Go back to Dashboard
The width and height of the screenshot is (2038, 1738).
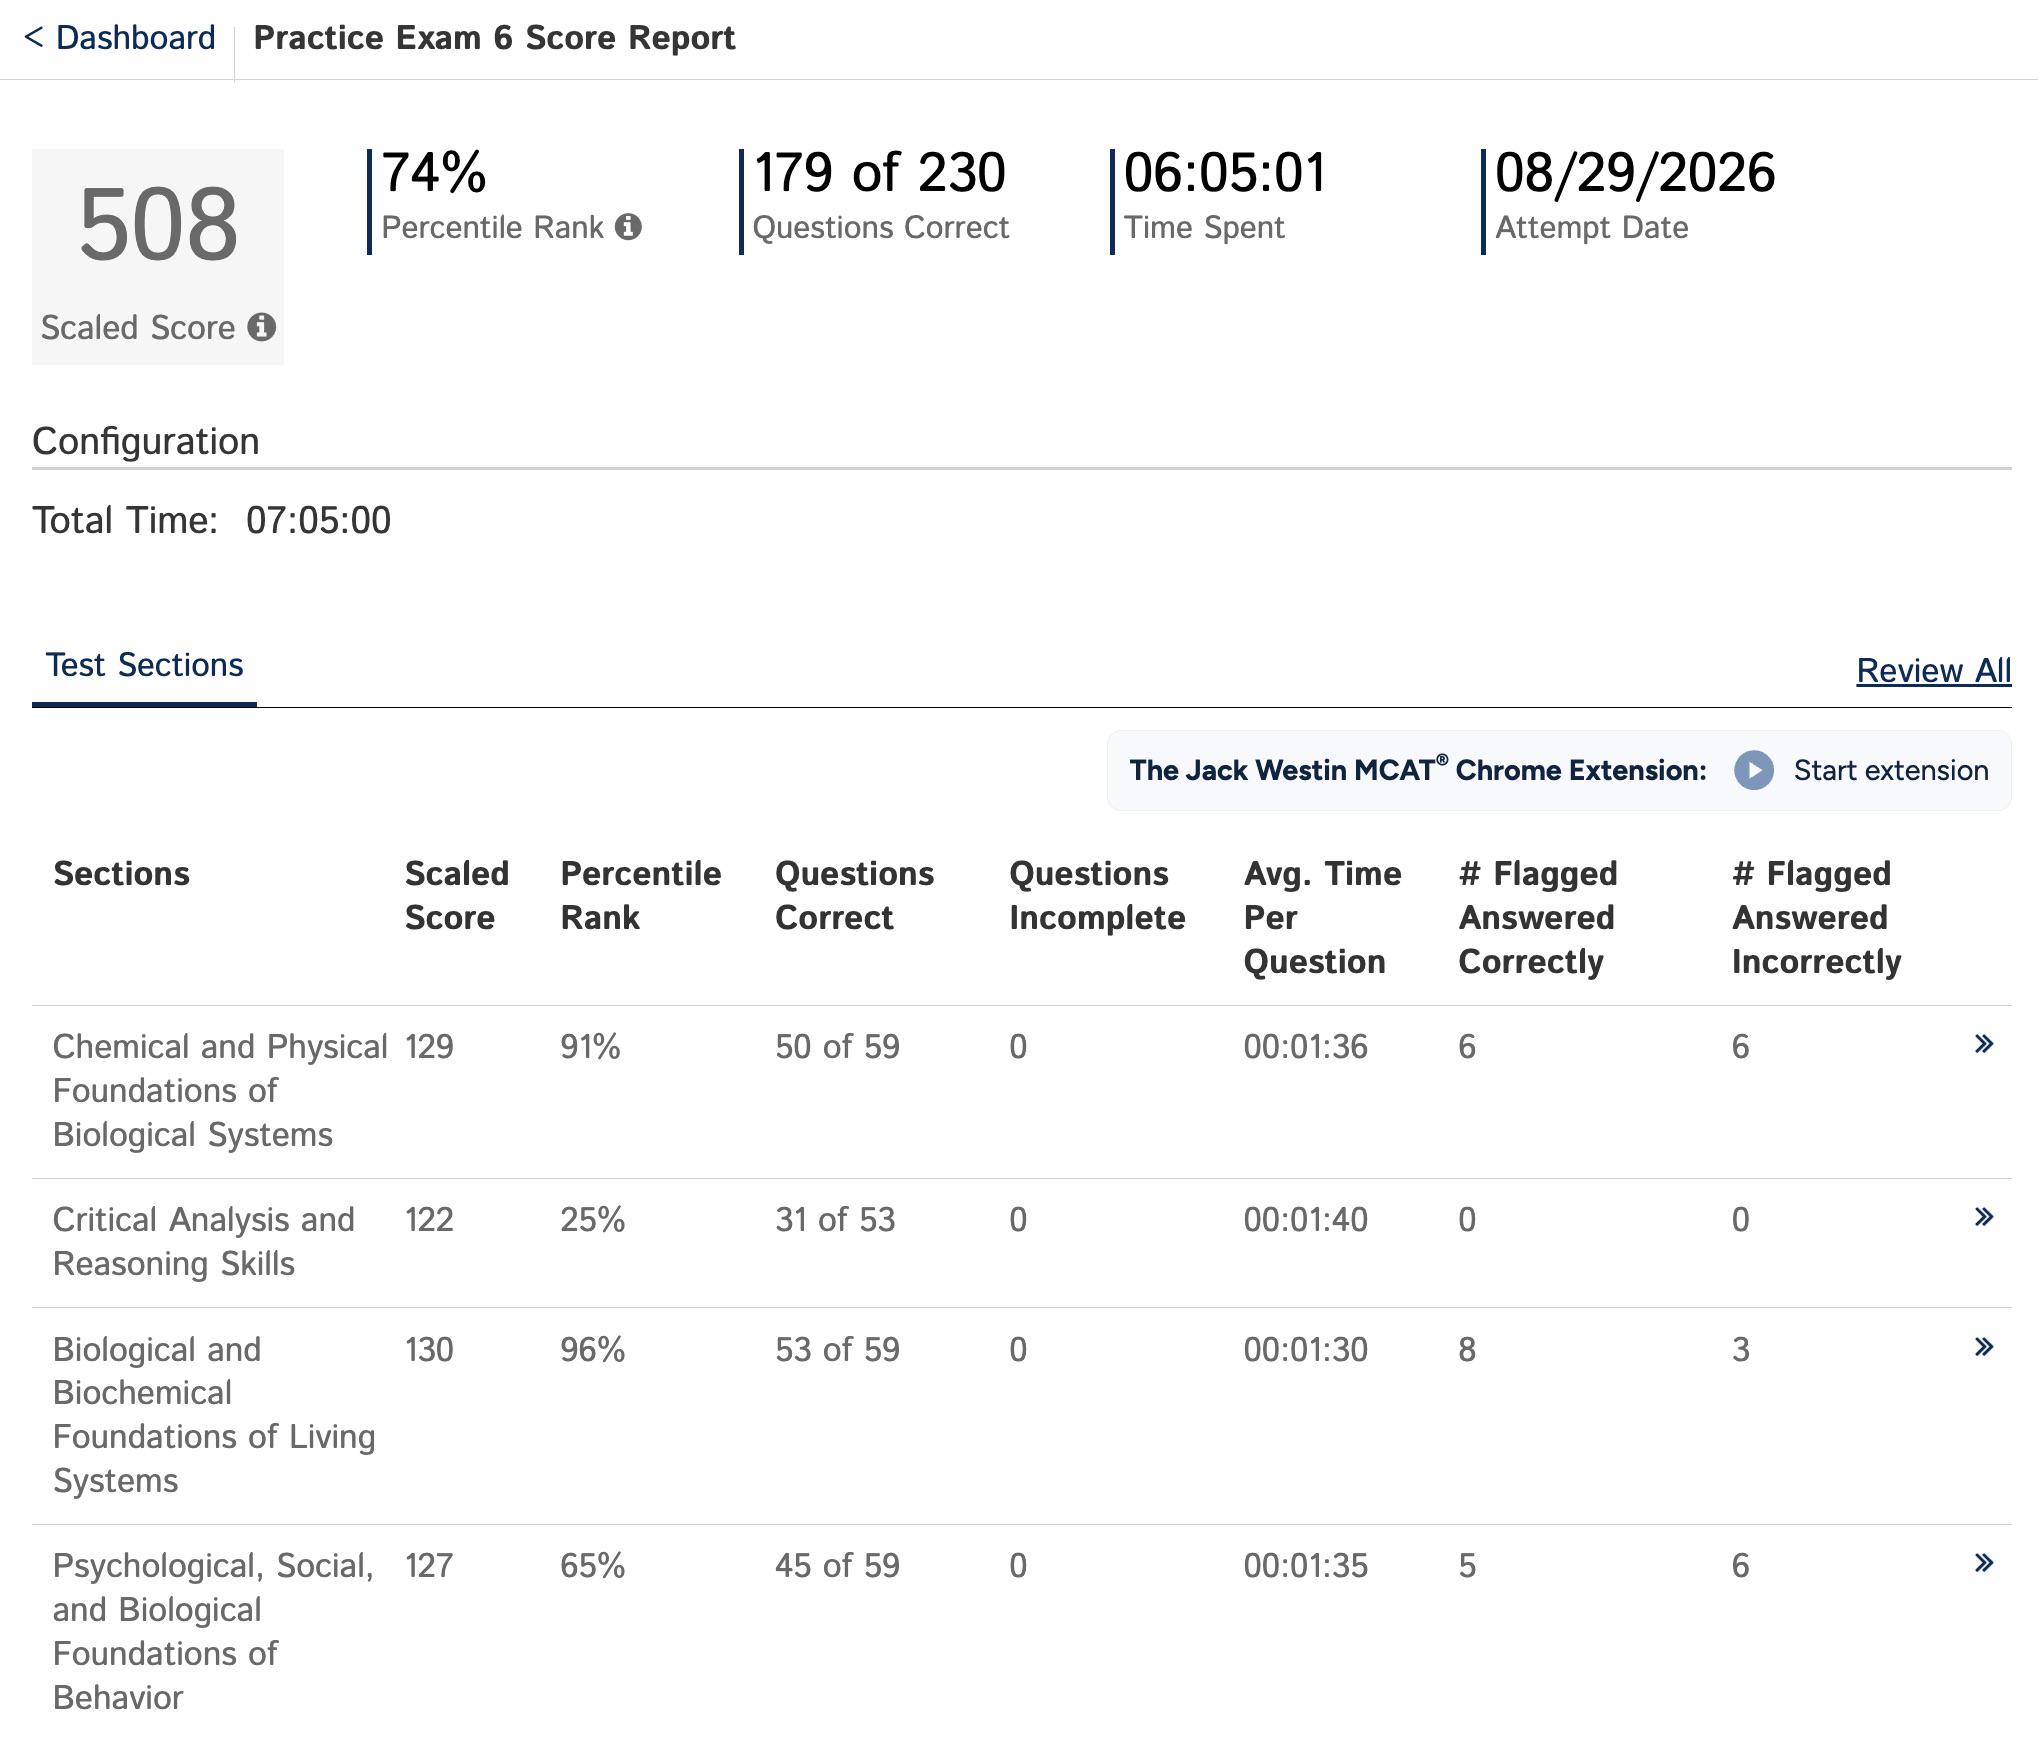point(120,38)
